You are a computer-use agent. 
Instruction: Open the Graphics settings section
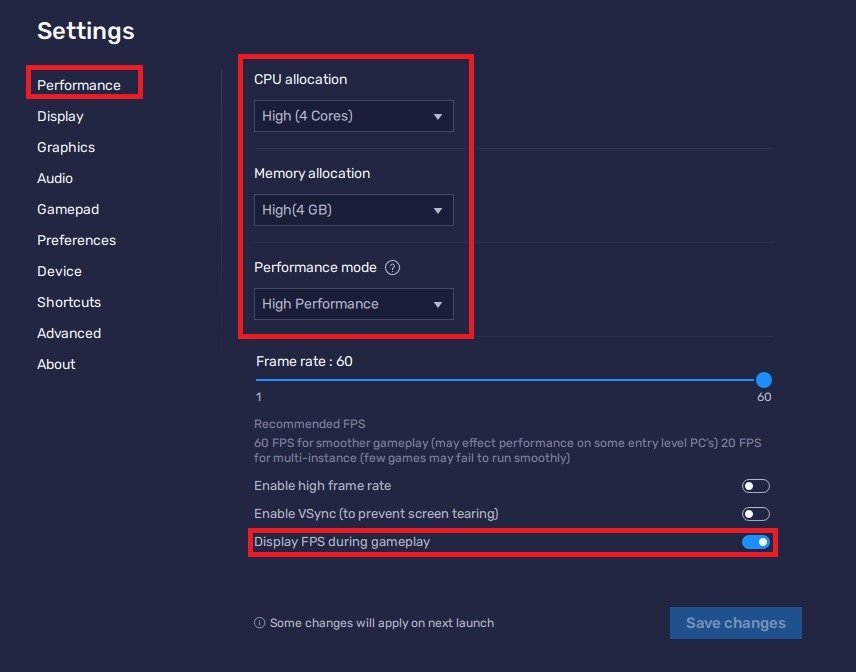point(66,147)
